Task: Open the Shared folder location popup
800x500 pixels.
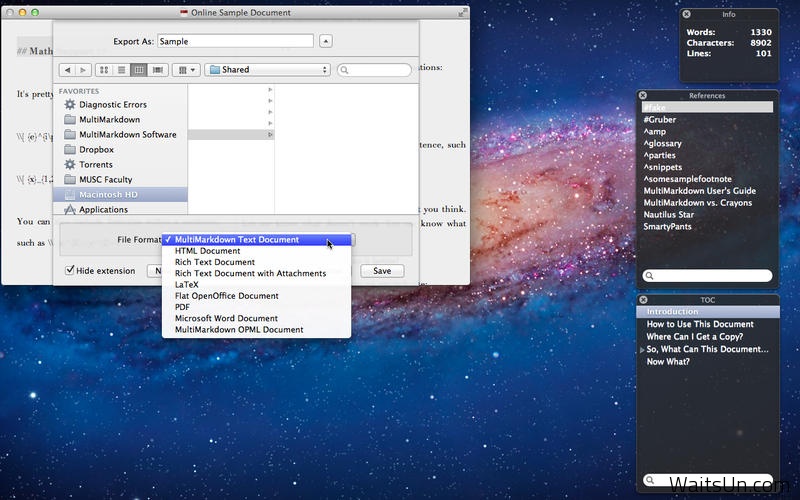Action: pos(267,70)
